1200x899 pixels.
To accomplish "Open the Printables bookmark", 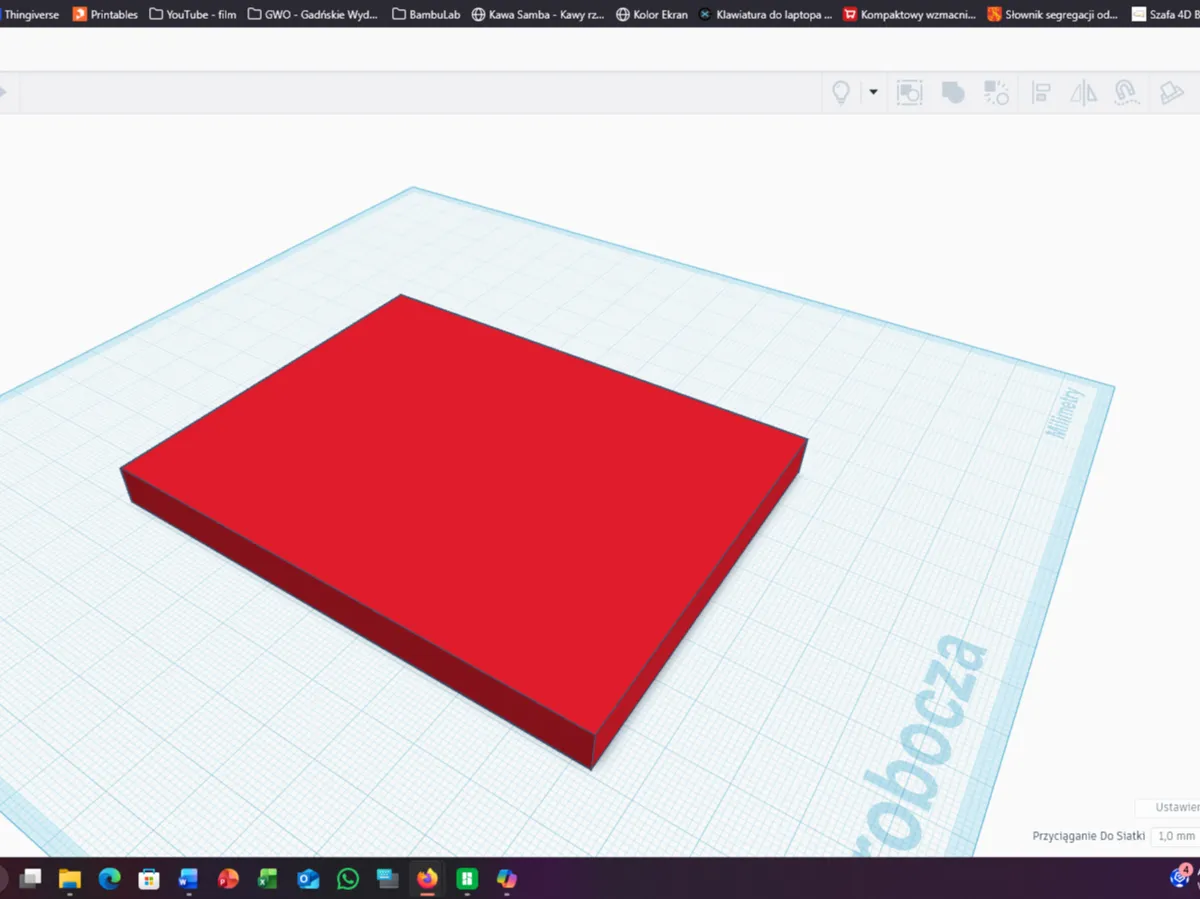I will pos(105,14).
